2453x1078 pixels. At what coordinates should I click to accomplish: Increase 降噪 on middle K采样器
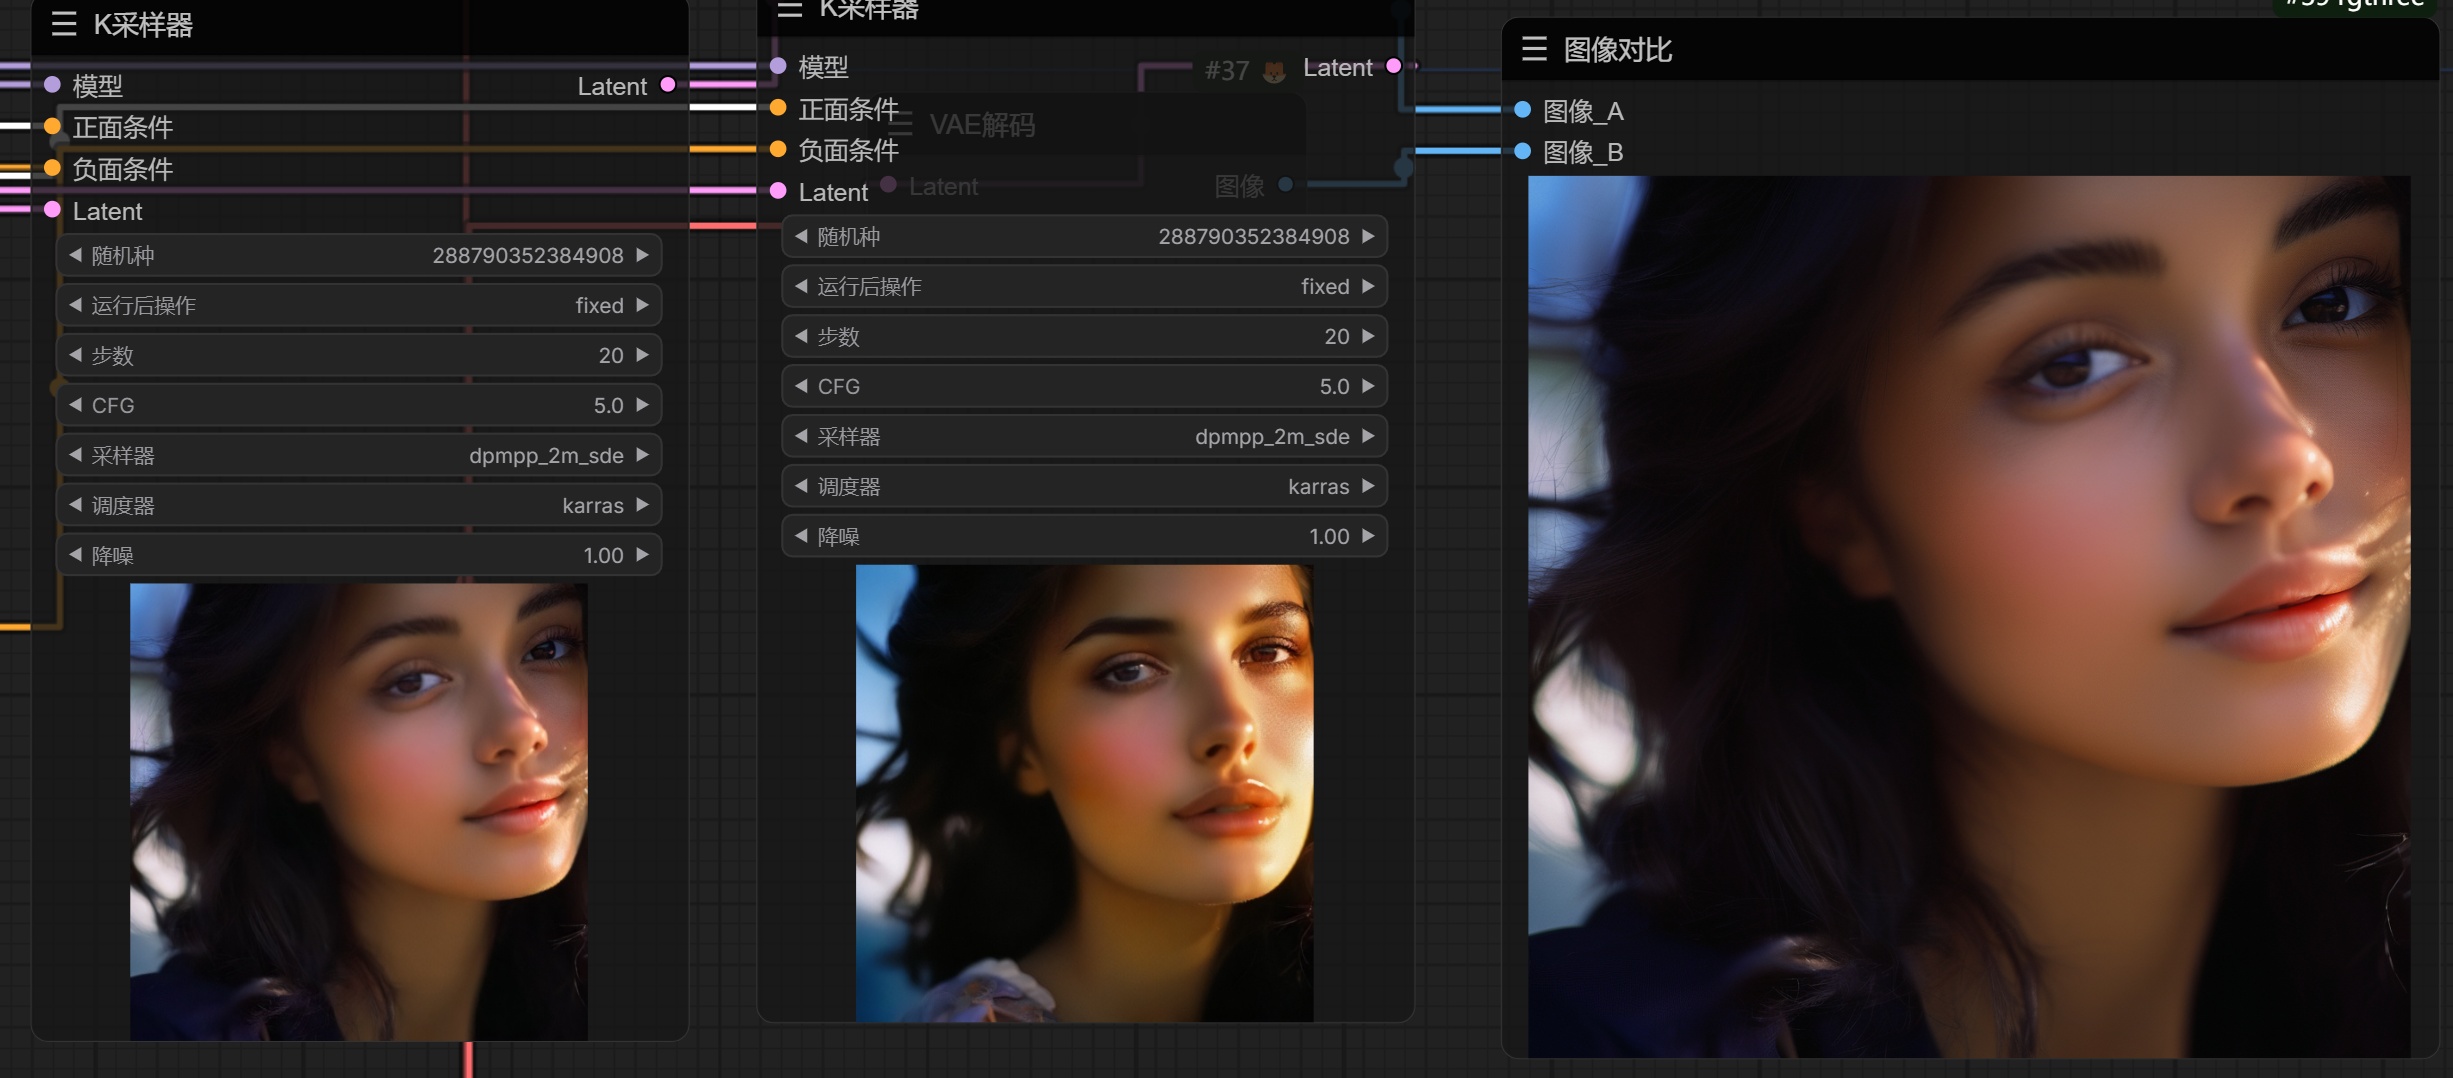(1369, 536)
